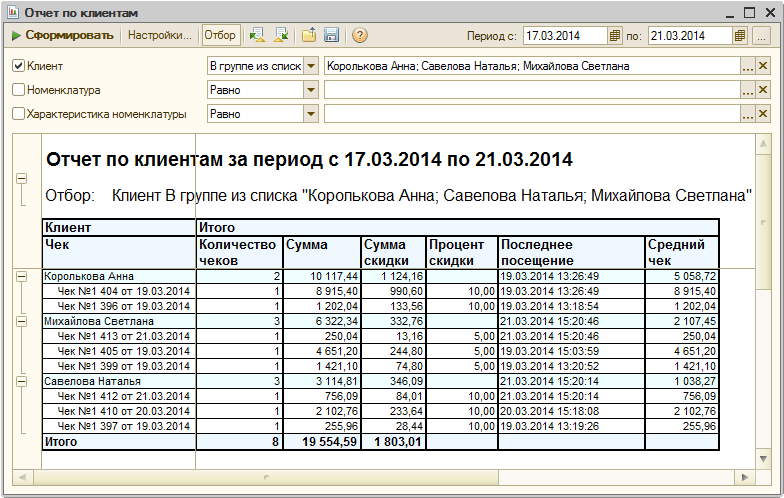The width and height of the screenshot is (784, 498).
Task: Click Королькова Анна sum 10 117,44
Action: pos(322,276)
